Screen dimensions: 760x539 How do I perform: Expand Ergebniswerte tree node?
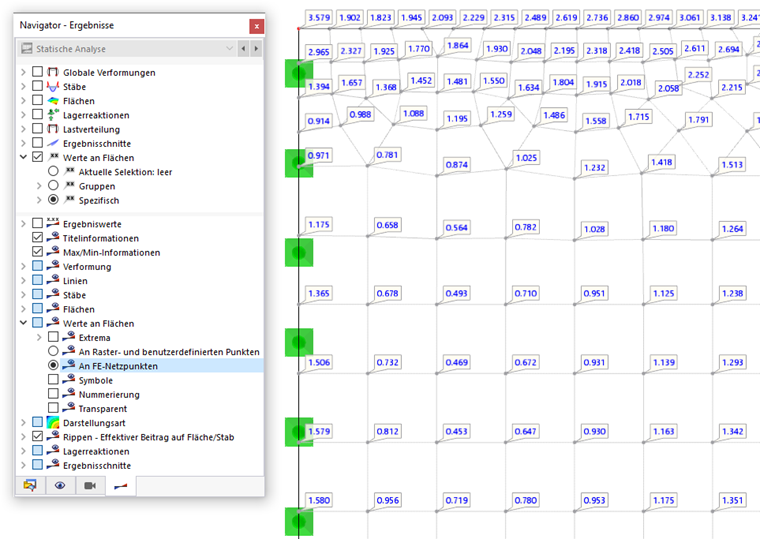tap(23, 223)
